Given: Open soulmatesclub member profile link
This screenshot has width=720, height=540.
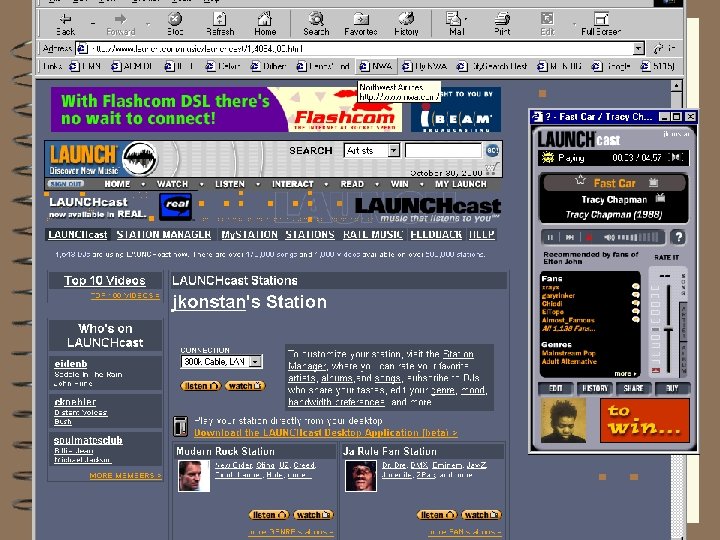Looking at the screenshot, I should (x=88, y=440).
